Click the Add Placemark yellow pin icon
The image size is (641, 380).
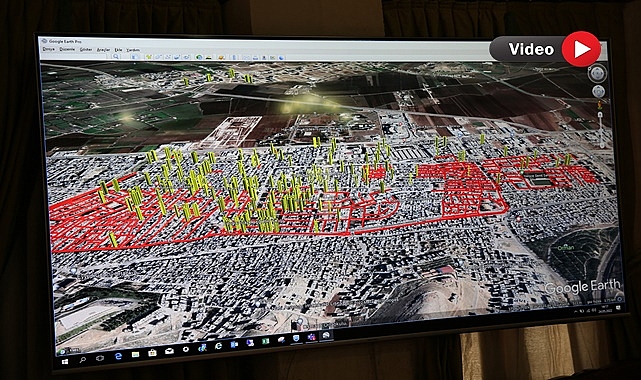(149, 57)
